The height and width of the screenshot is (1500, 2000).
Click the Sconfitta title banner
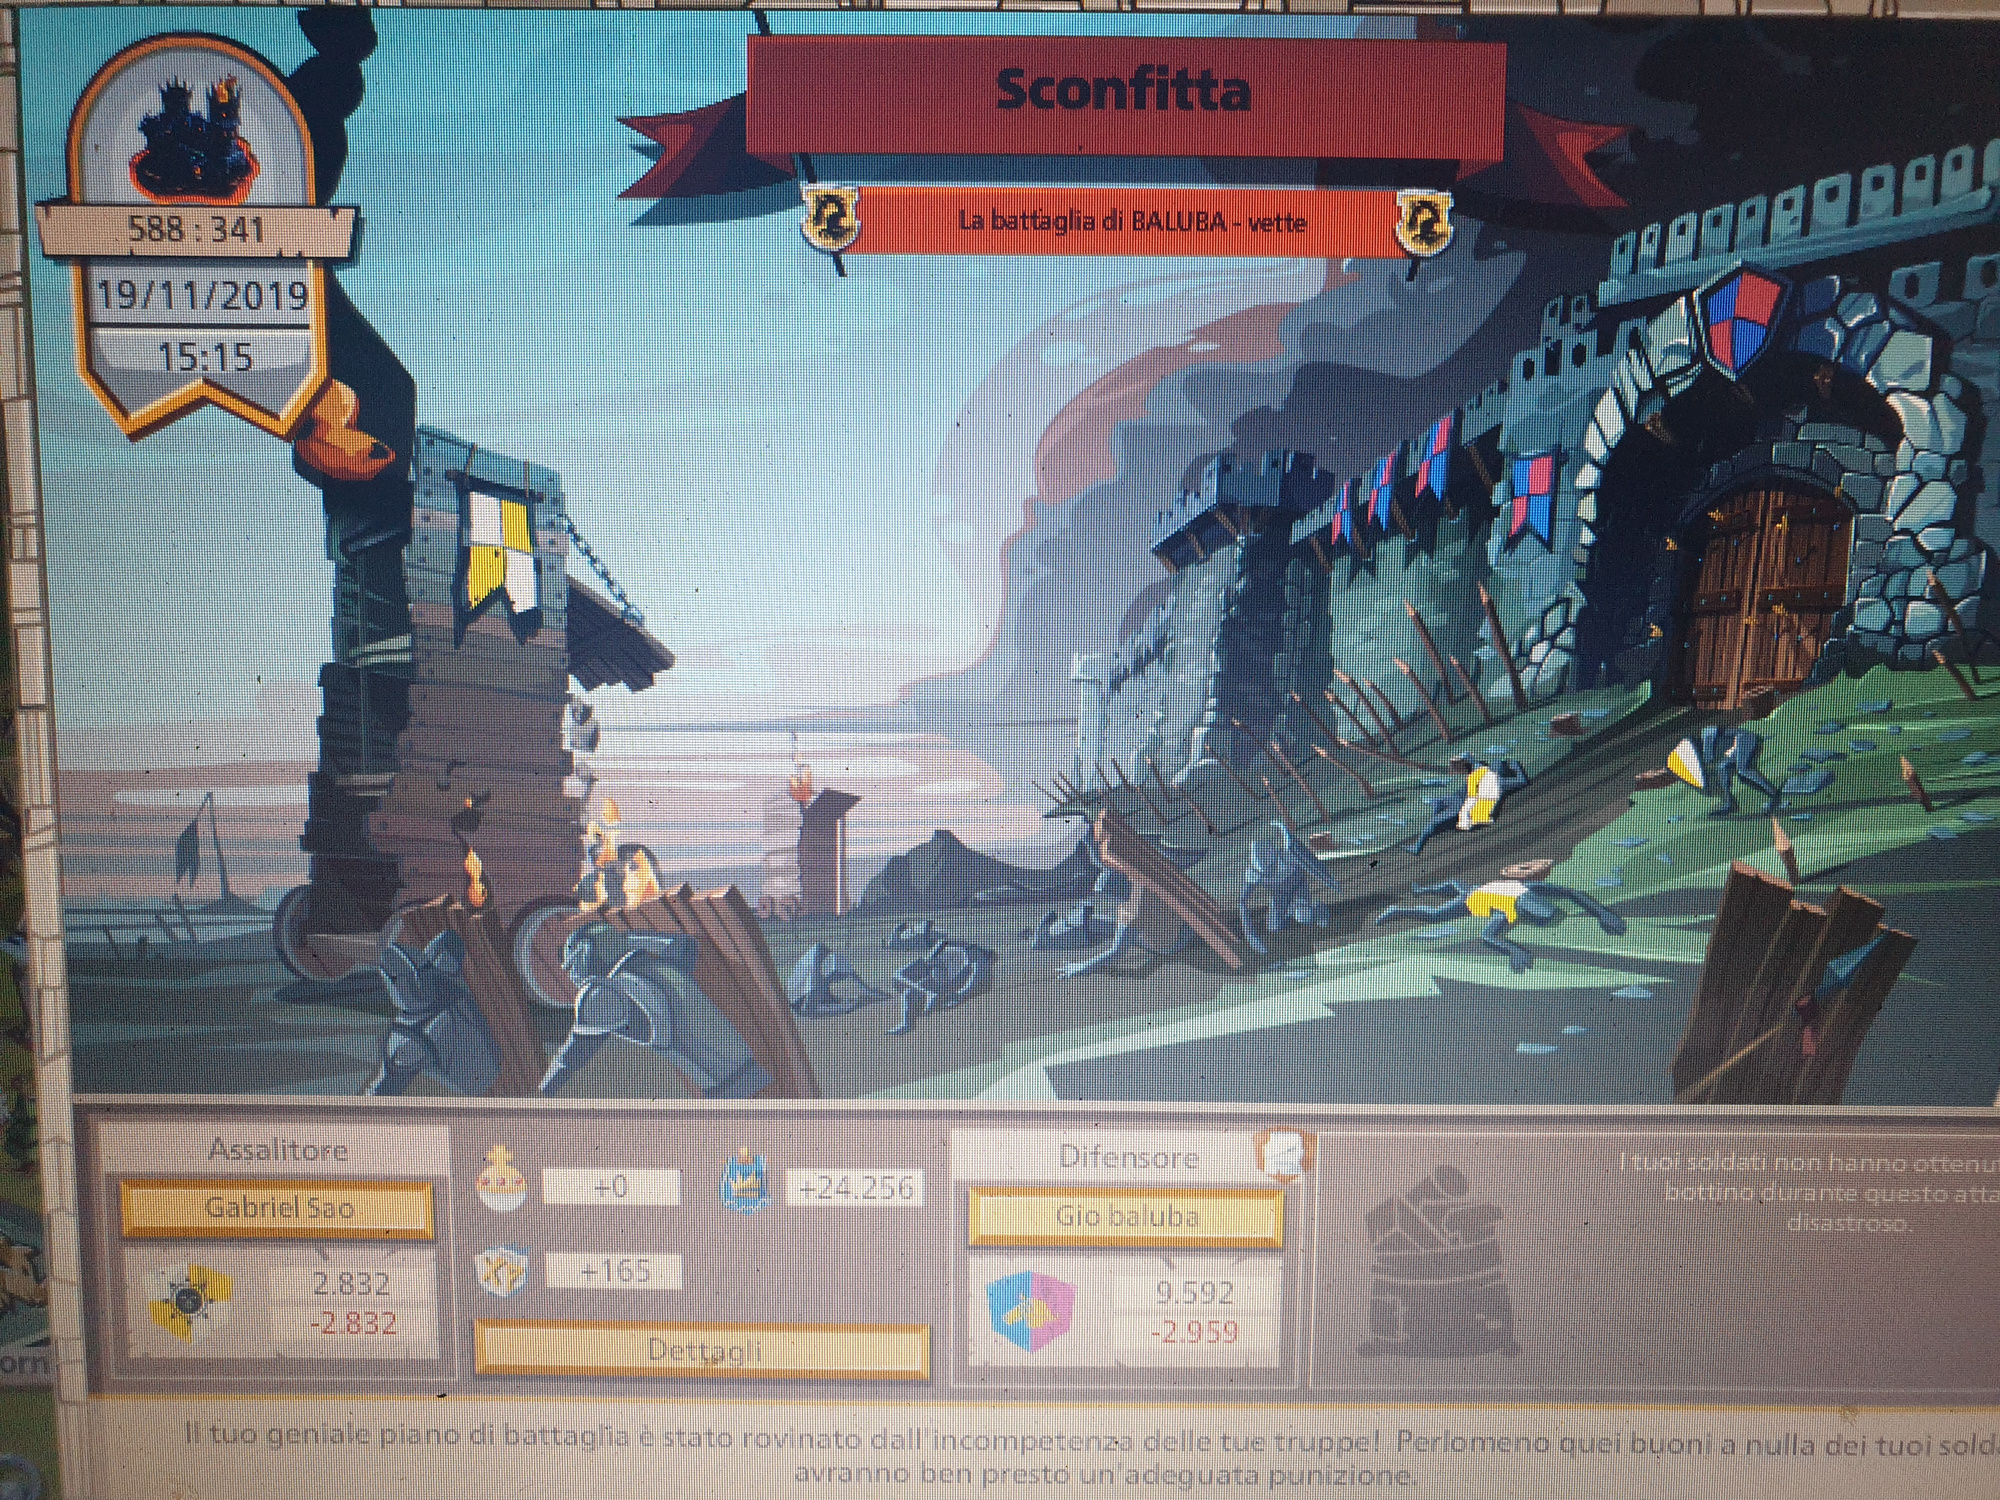pos(1123,92)
